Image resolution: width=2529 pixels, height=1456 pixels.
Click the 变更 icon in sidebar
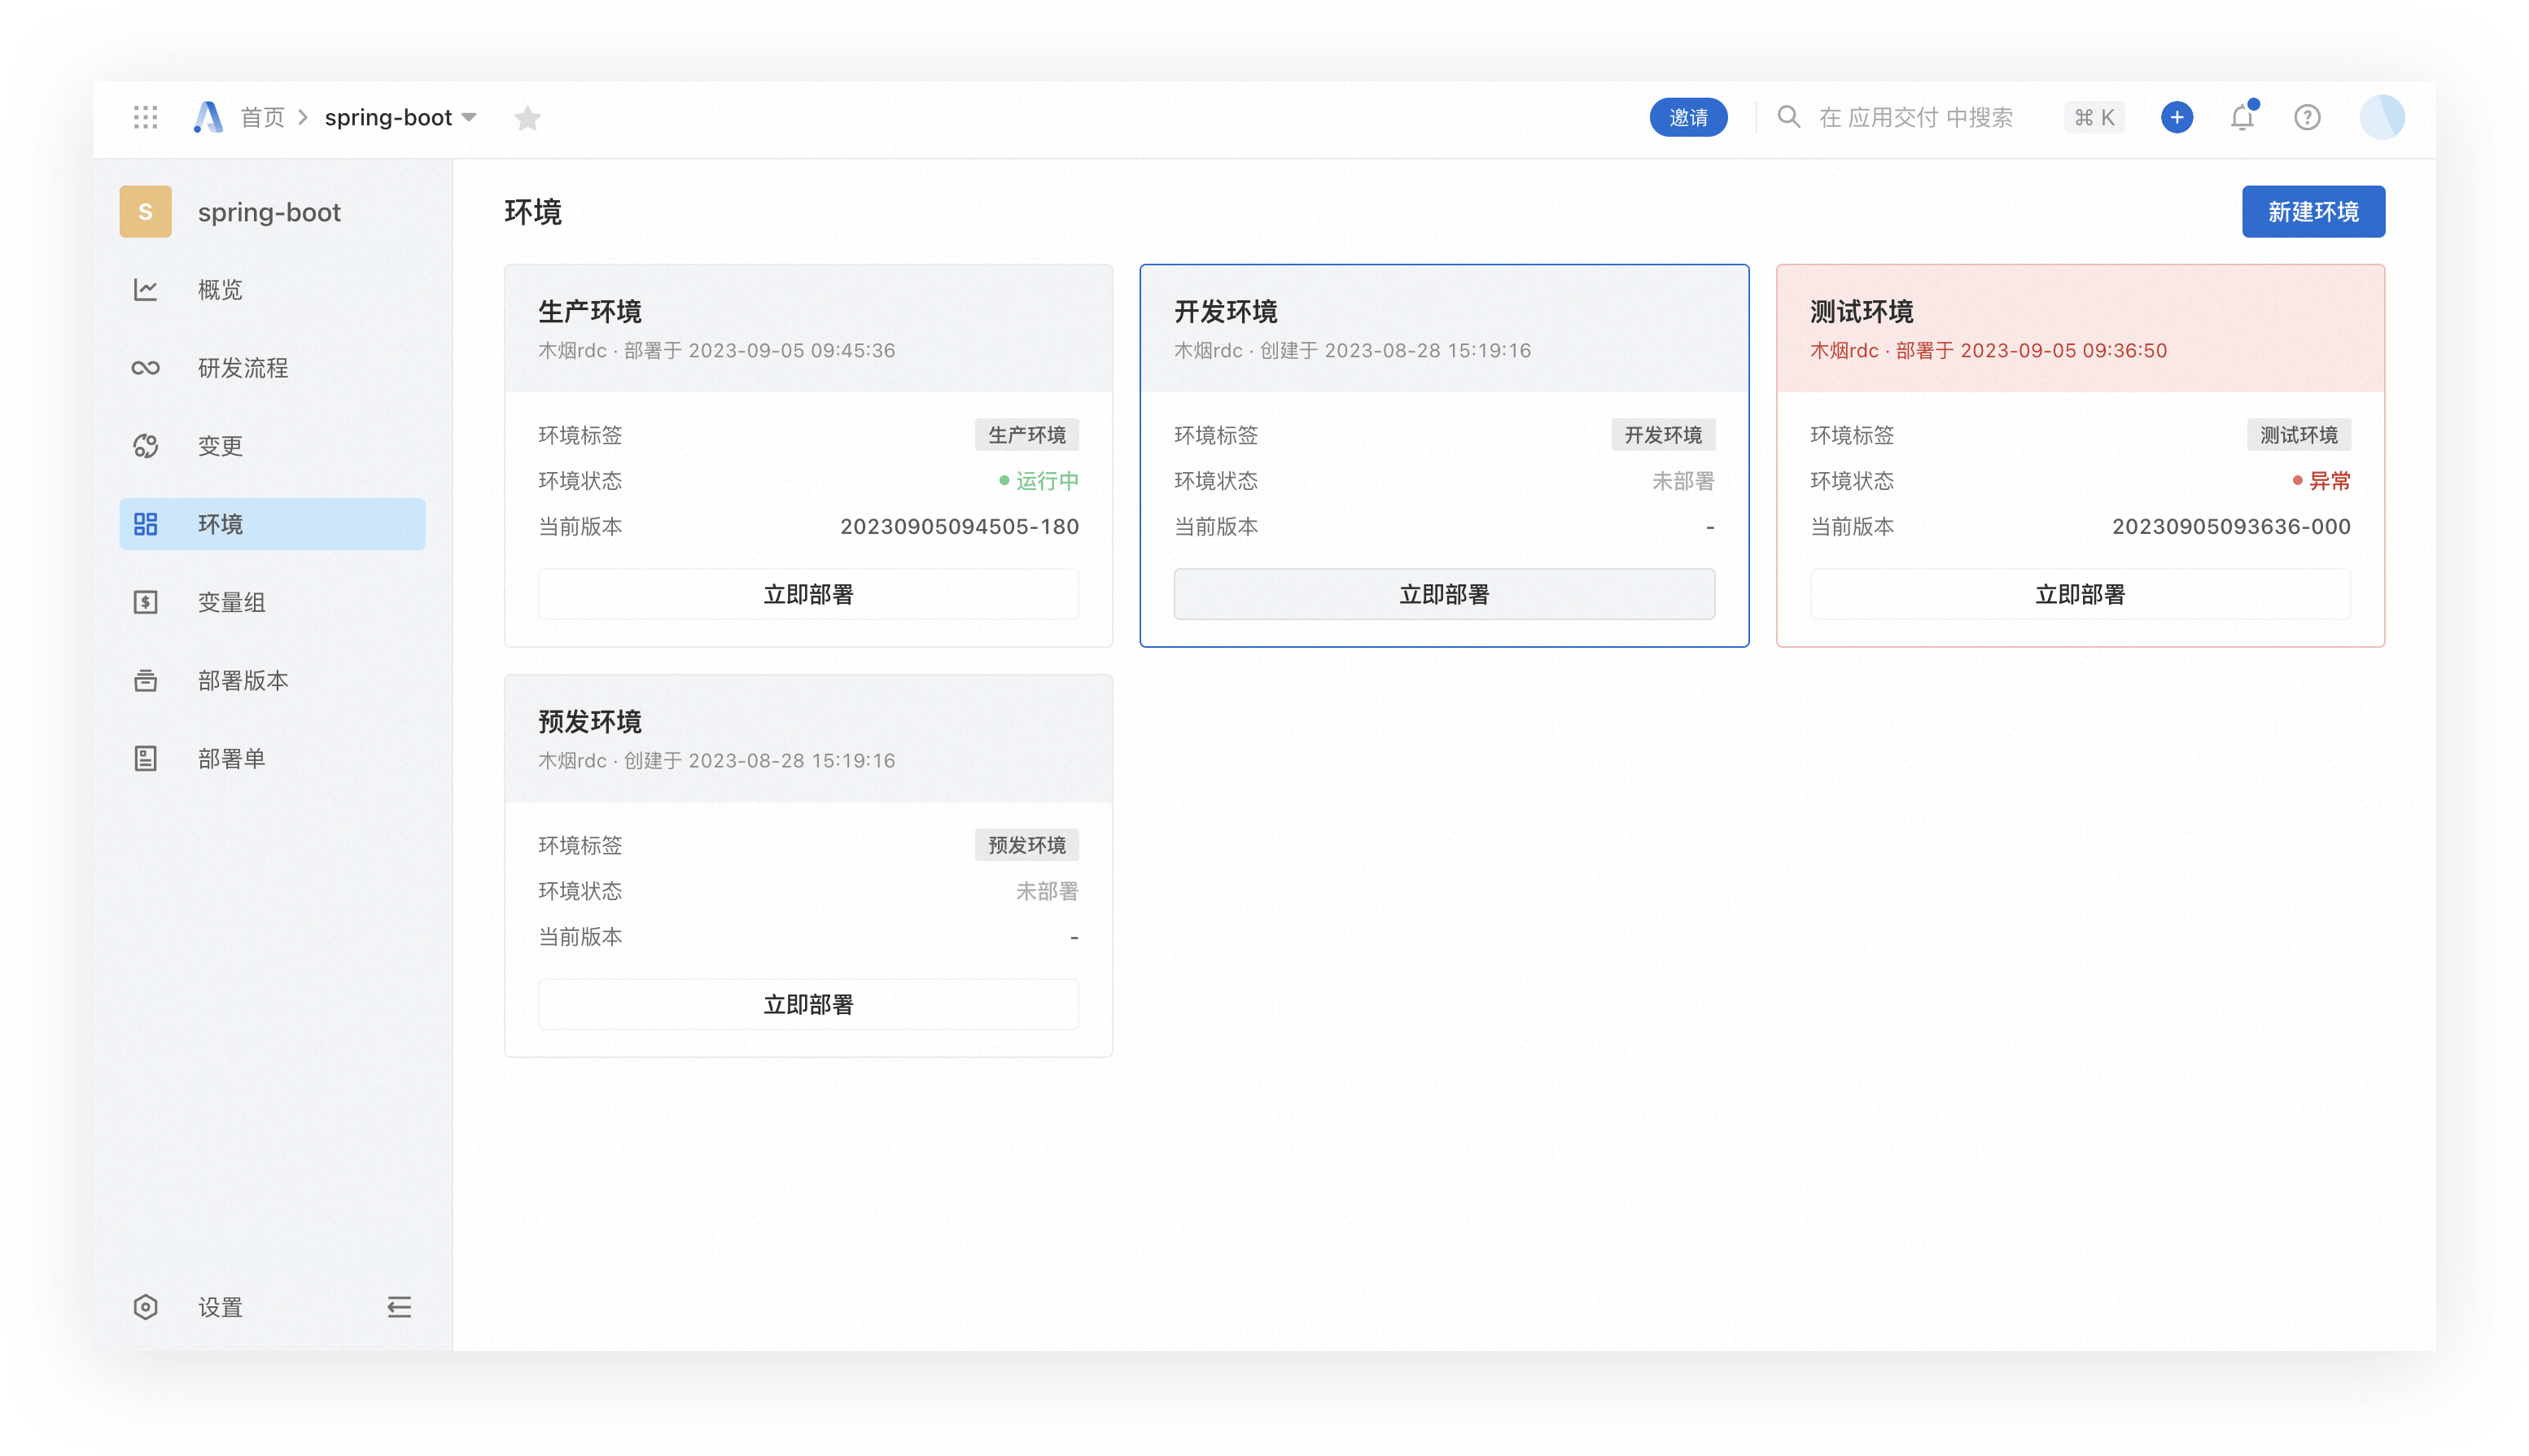tap(145, 445)
